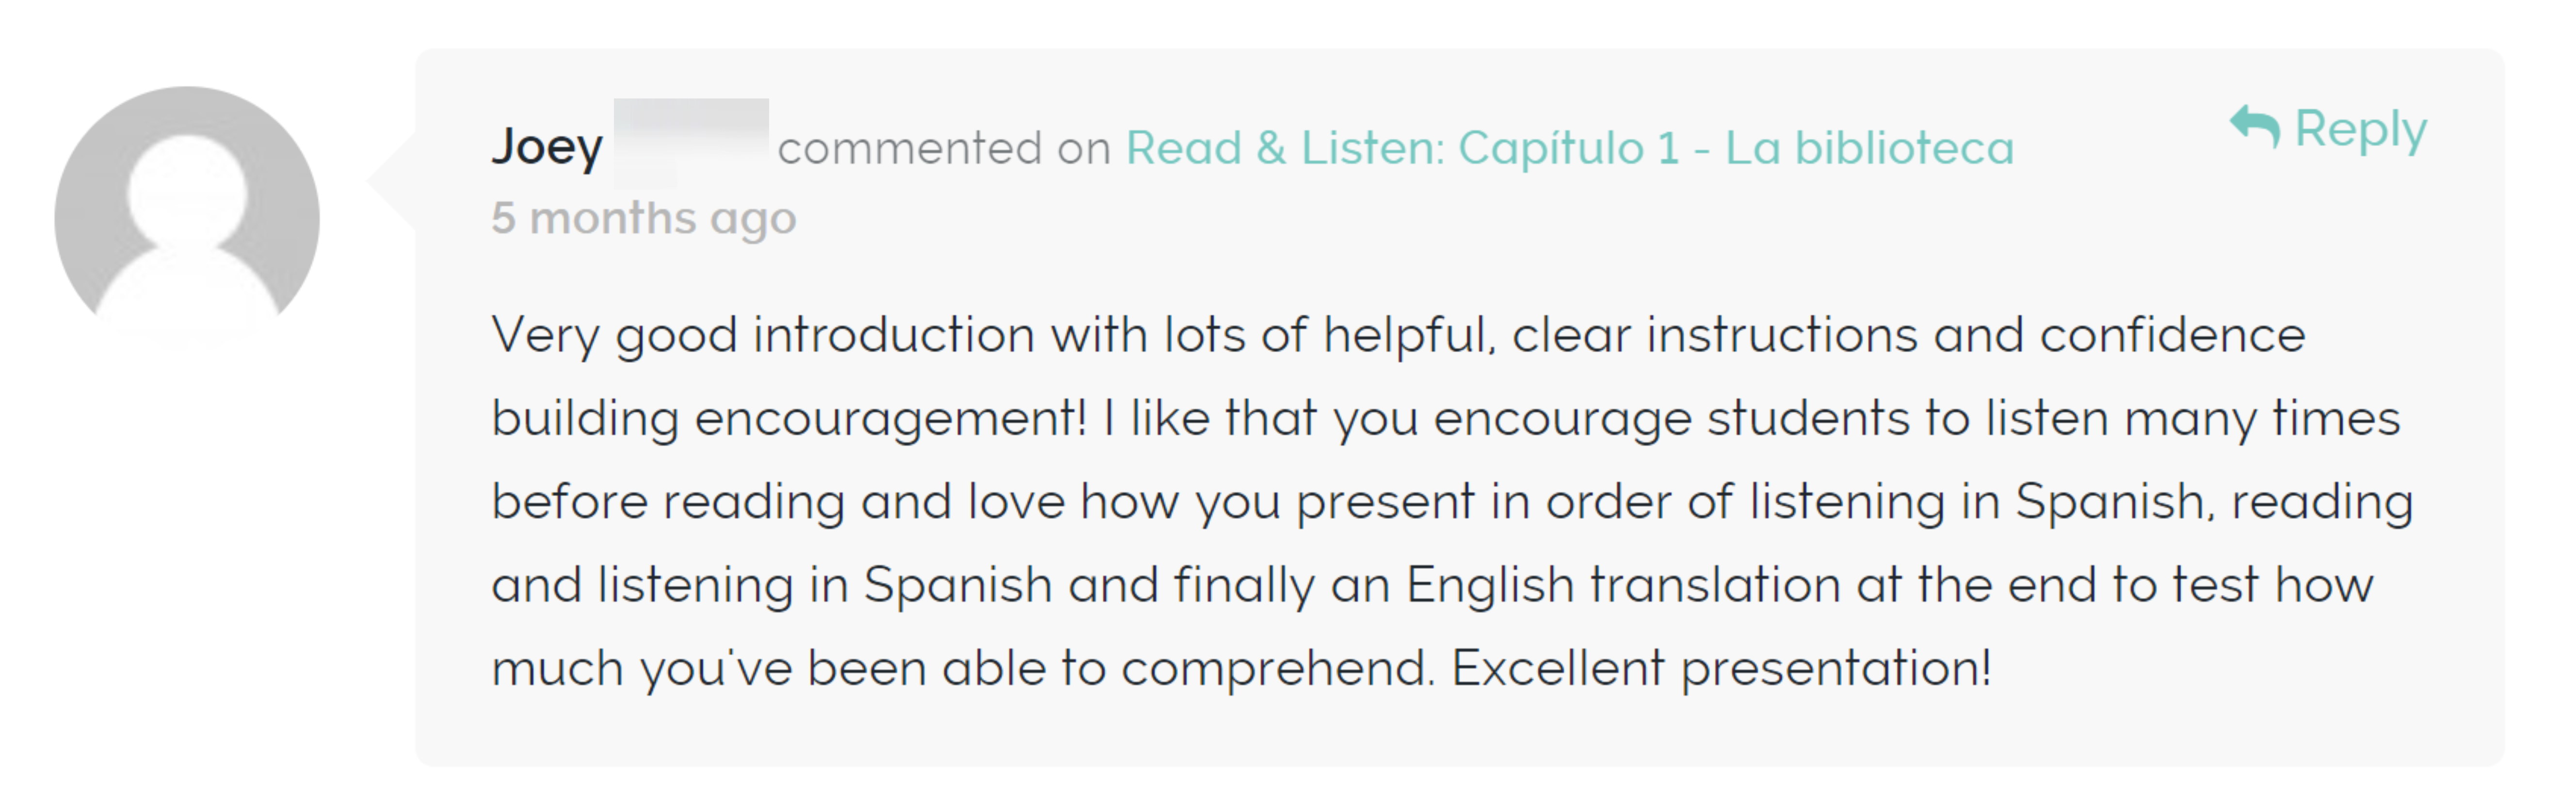Click the speech bubble pointer beside the avatar

(x=392, y=180)
